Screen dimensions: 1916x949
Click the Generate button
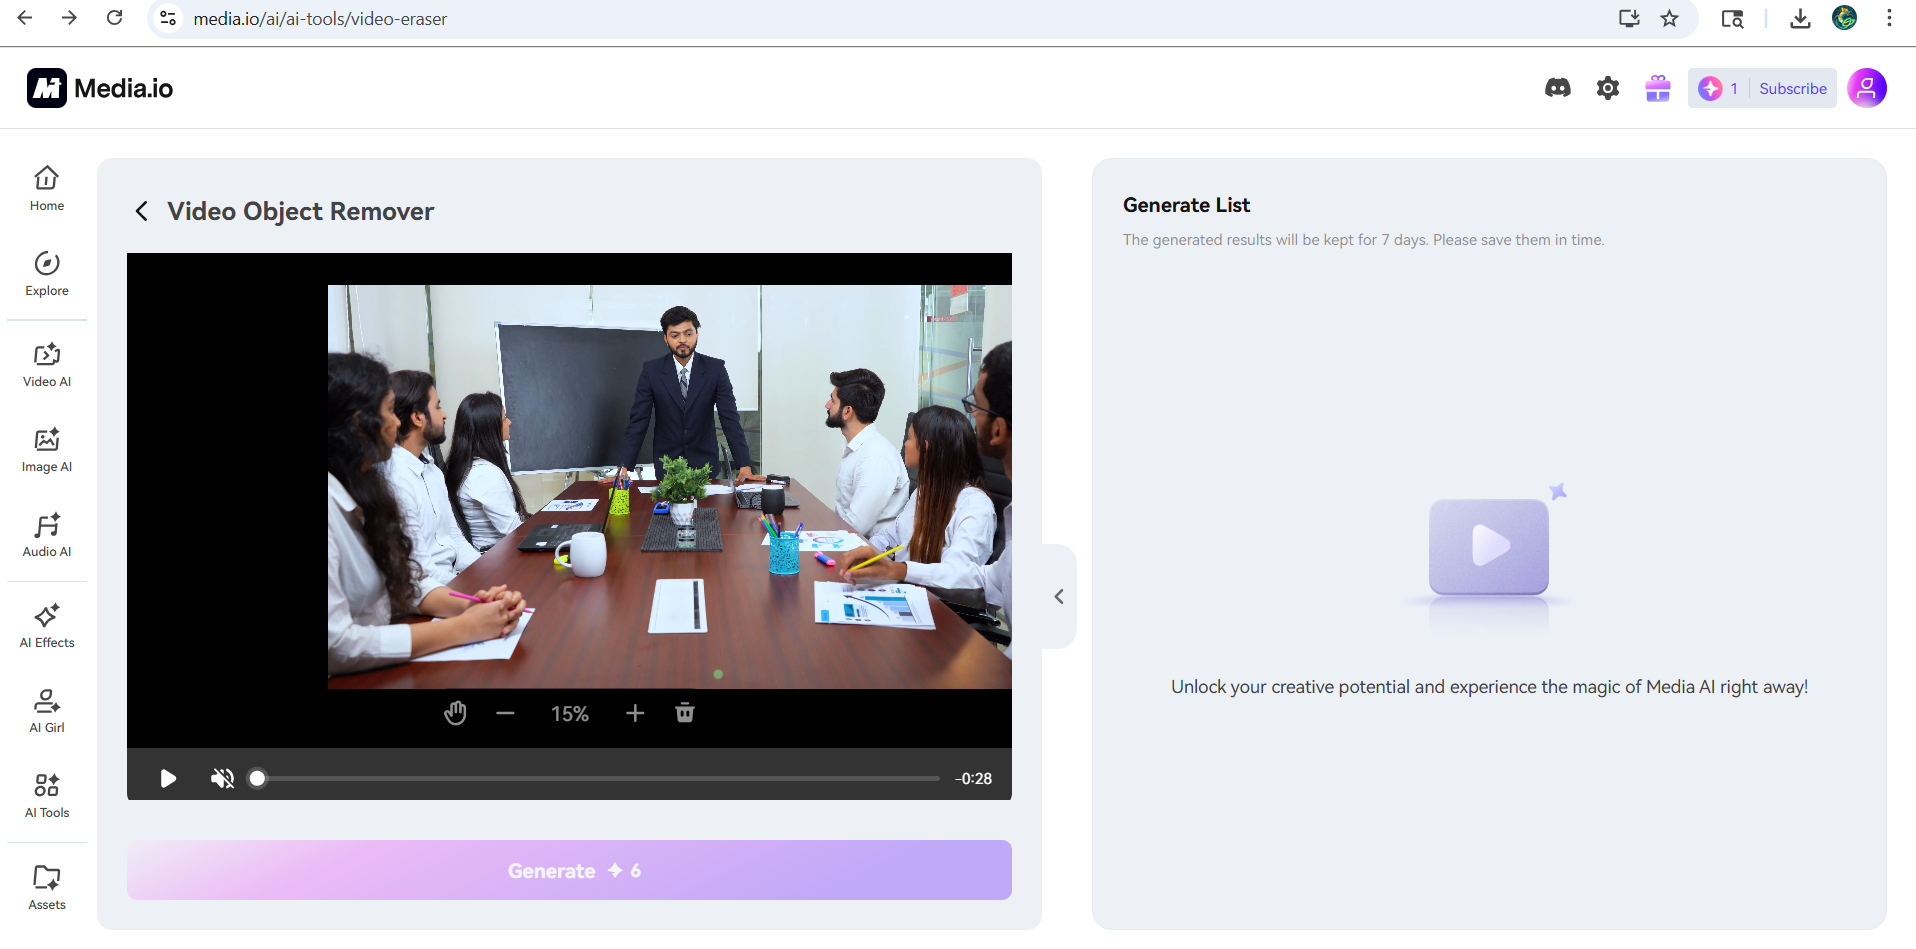[x=569, y=870]
